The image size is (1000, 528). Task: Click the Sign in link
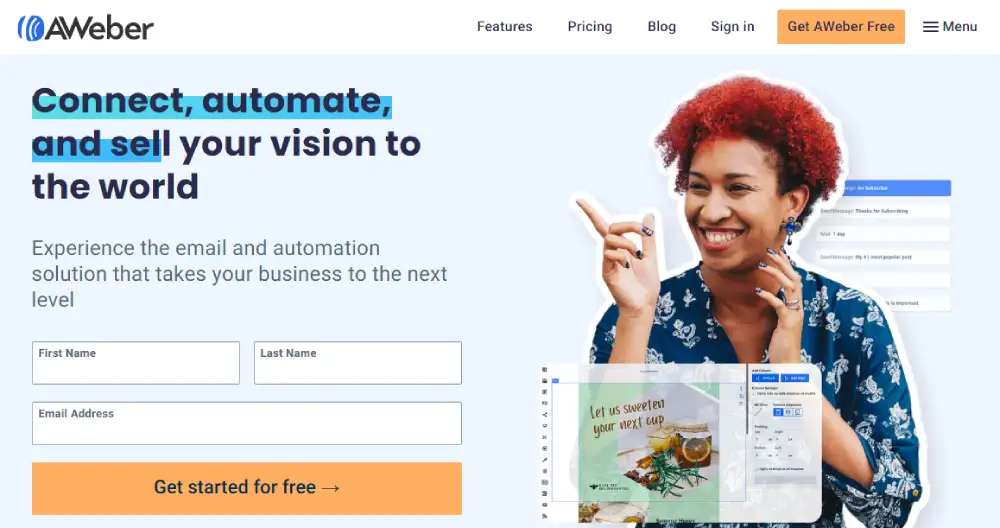tap(733, 27)
